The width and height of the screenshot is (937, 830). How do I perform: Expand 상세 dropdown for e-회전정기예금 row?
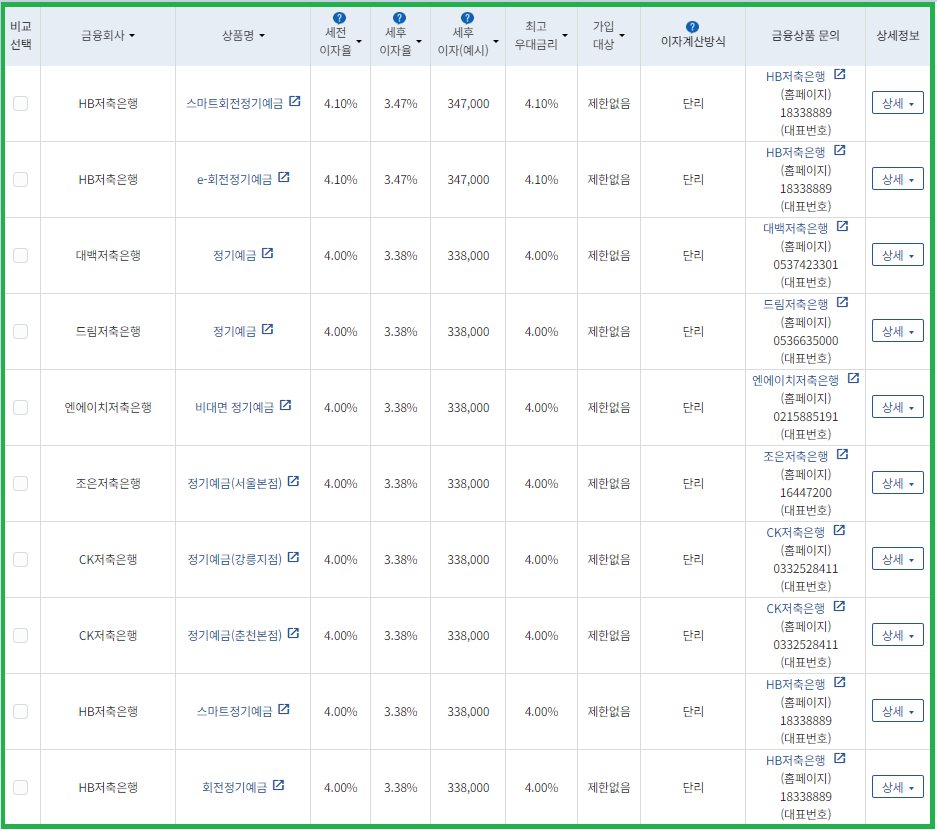(898, 179)
